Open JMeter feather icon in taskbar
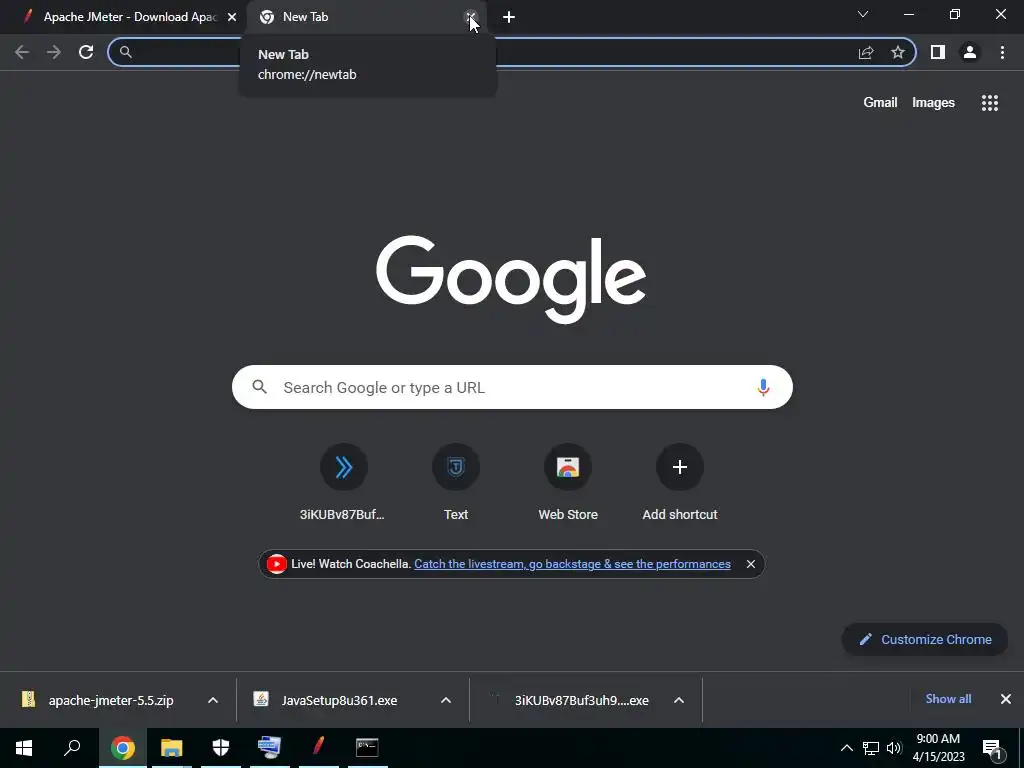Image resolution: width=1024 pixels, height=768 pixels. pyautogui.click(x=319, y=748)
